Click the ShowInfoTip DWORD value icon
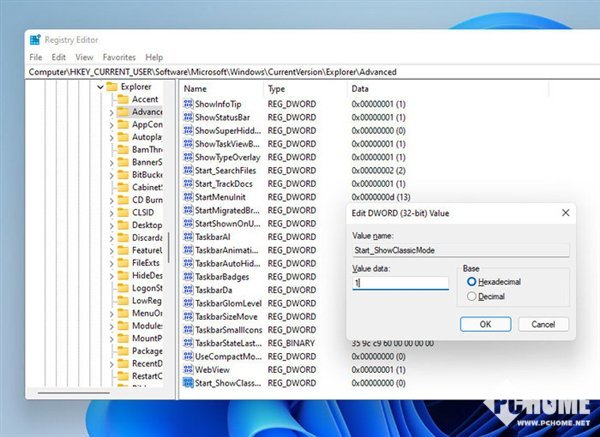The width and height of the screenshot is (600, 437). pos(188,104)
